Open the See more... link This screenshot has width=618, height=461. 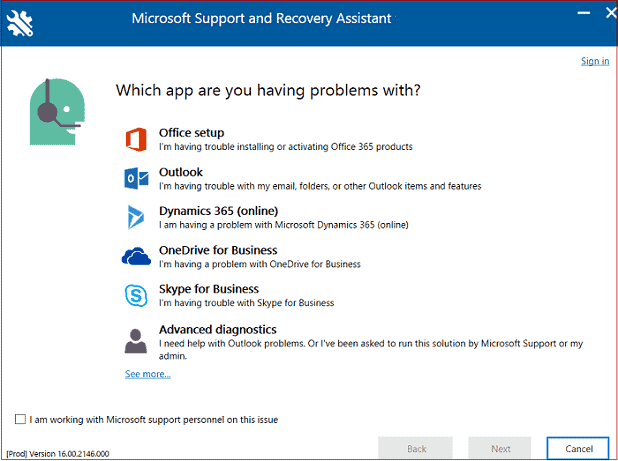pyautogui.click(x=148, y=374)
